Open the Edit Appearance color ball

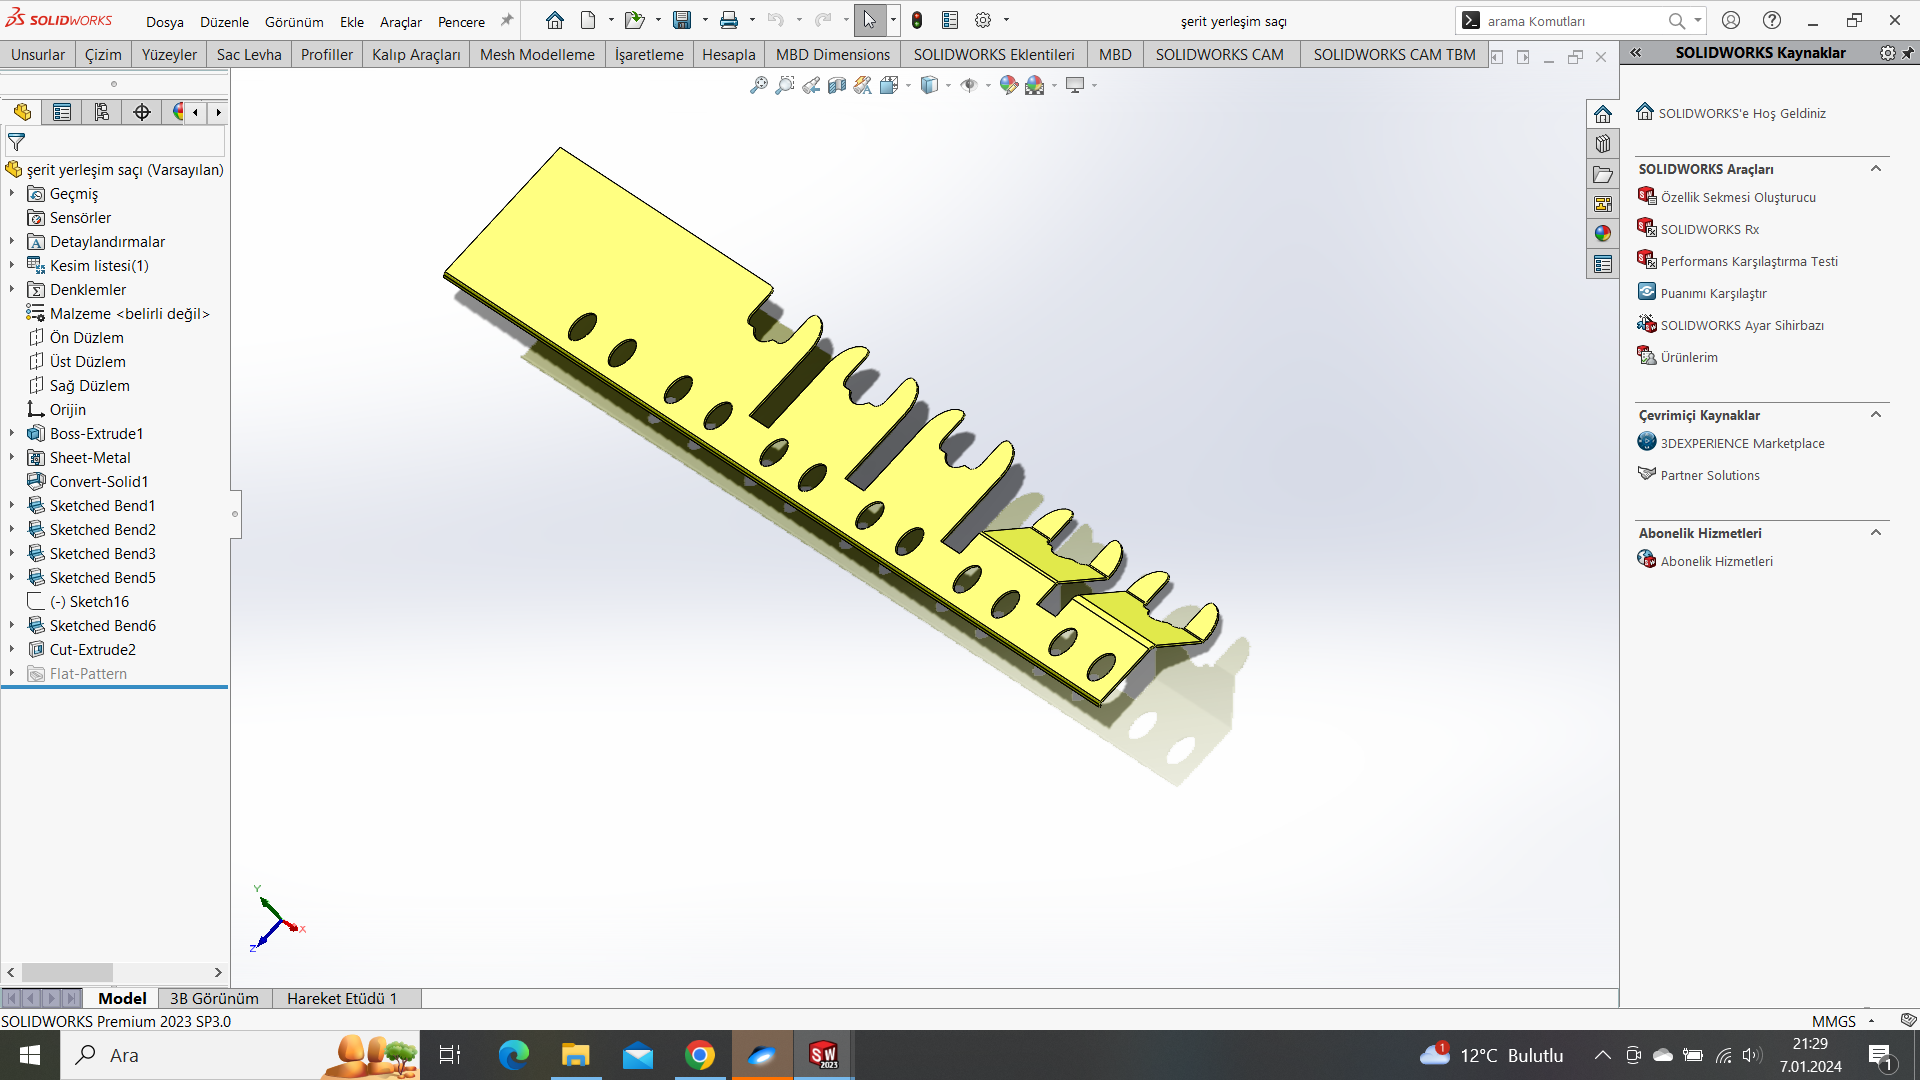tap(1008, 86)
